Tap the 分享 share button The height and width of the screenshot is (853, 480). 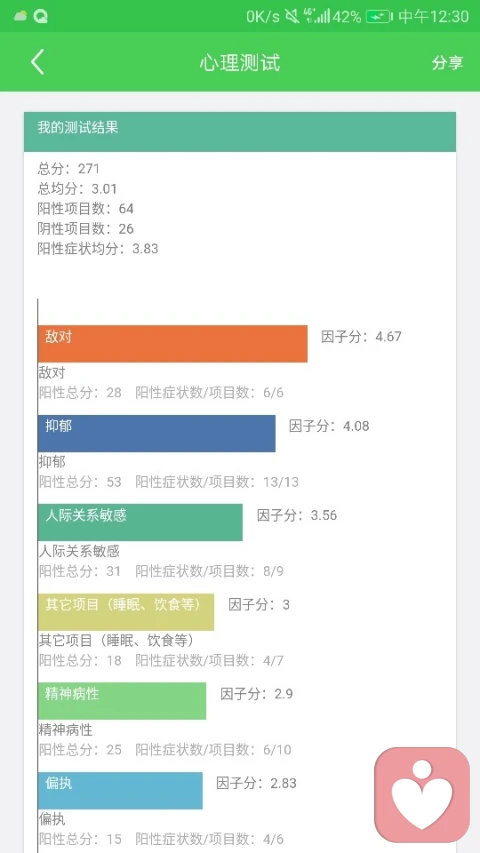pos(447,63)
